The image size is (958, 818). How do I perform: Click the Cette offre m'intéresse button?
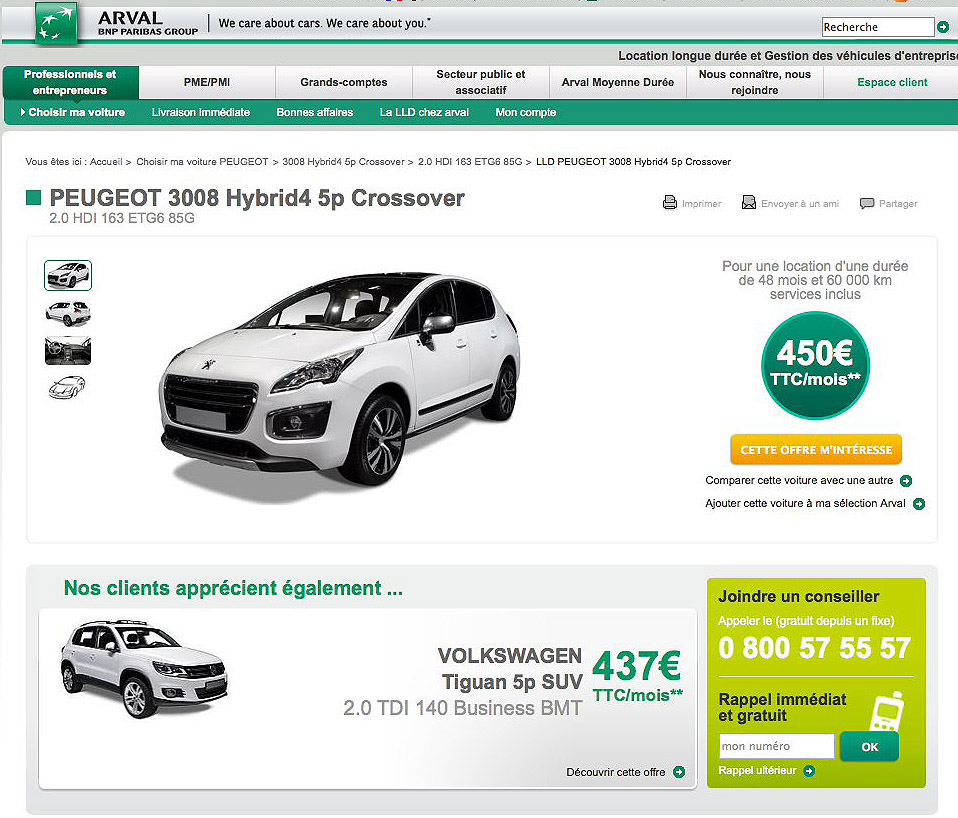[x=816, y=450]
